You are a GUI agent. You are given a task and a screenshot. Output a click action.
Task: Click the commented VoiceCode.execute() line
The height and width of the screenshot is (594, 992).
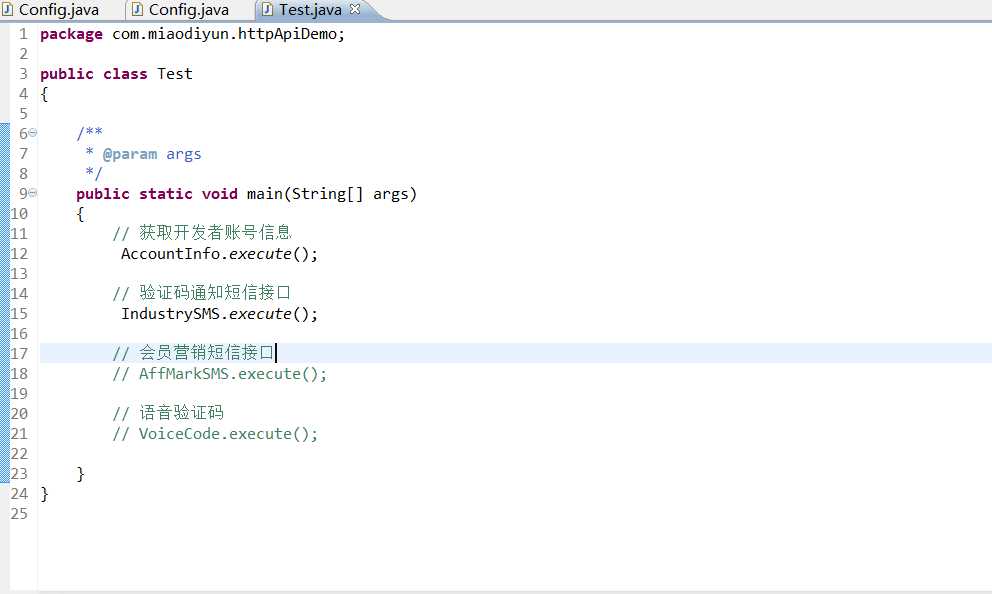215,434
